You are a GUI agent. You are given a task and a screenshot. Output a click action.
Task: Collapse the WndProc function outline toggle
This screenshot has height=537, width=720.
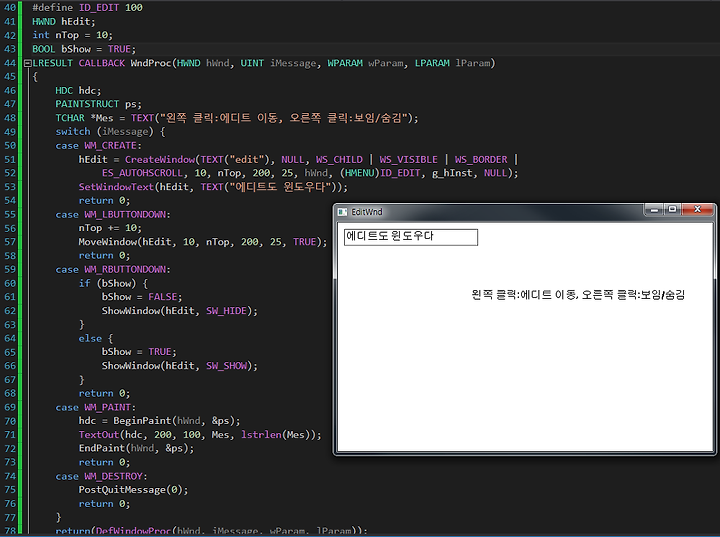tap(28, 63)
